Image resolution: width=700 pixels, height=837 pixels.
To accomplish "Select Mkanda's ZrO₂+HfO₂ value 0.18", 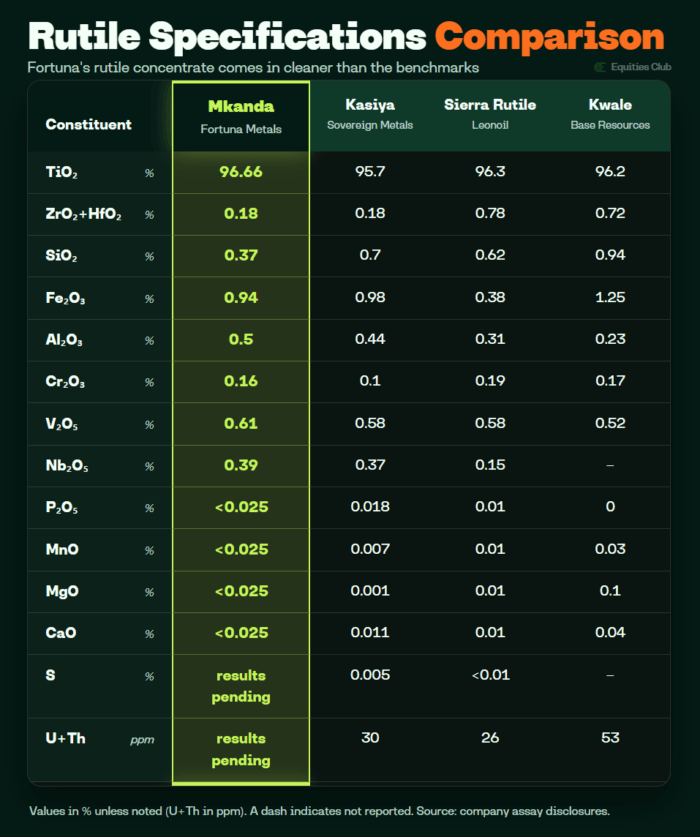I will [241, 214].
